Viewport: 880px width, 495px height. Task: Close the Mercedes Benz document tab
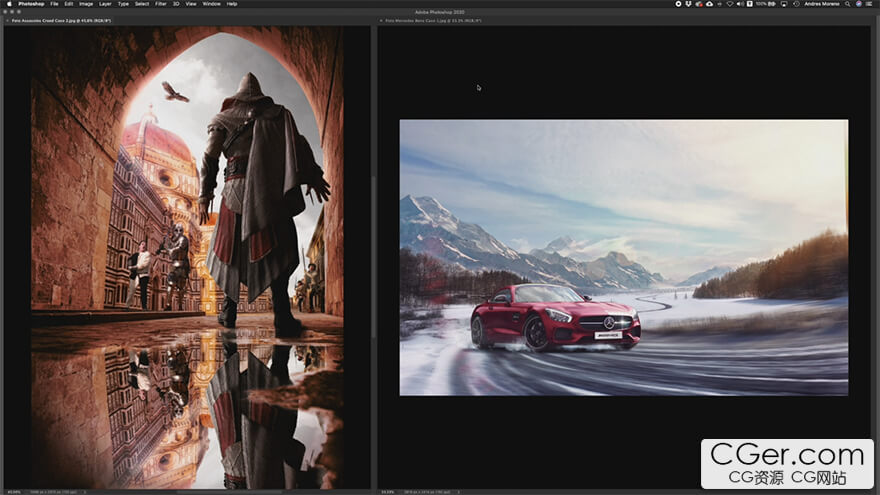tap(381, 21)
